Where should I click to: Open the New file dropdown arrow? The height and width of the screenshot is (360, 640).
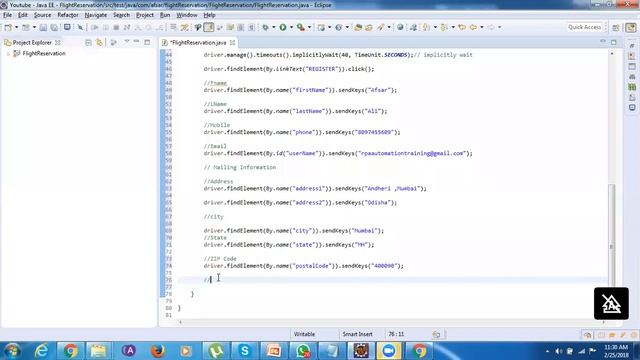click(16, 27)
